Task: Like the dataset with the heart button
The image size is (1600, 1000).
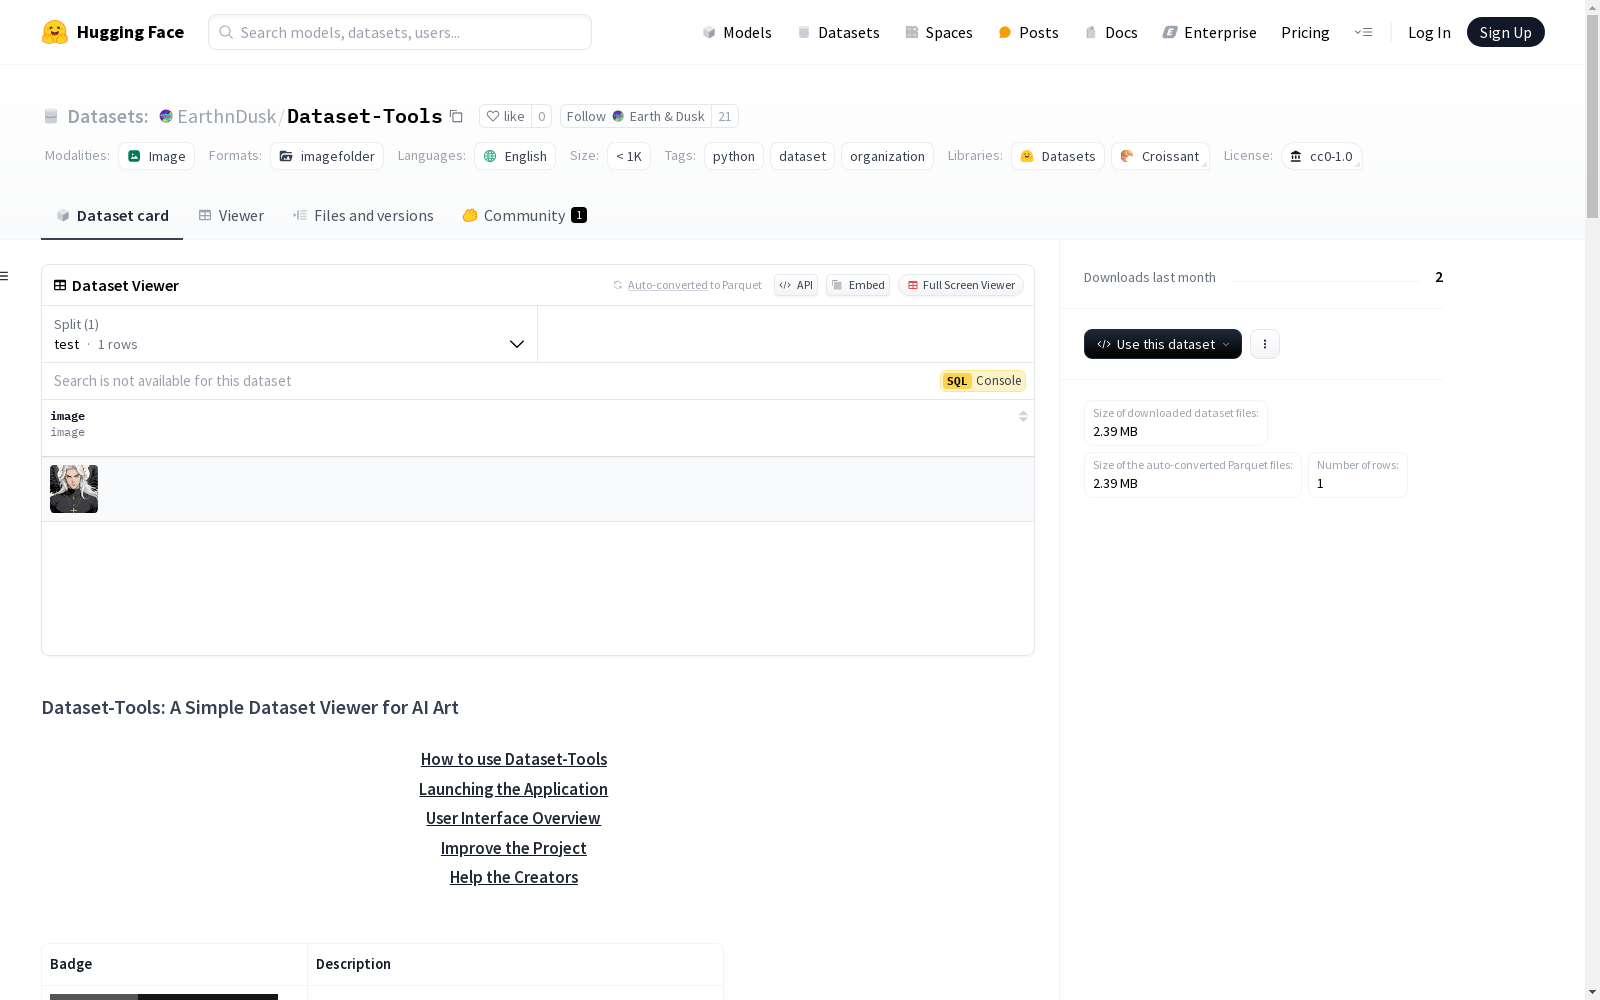Action: [x=505, y=116]
